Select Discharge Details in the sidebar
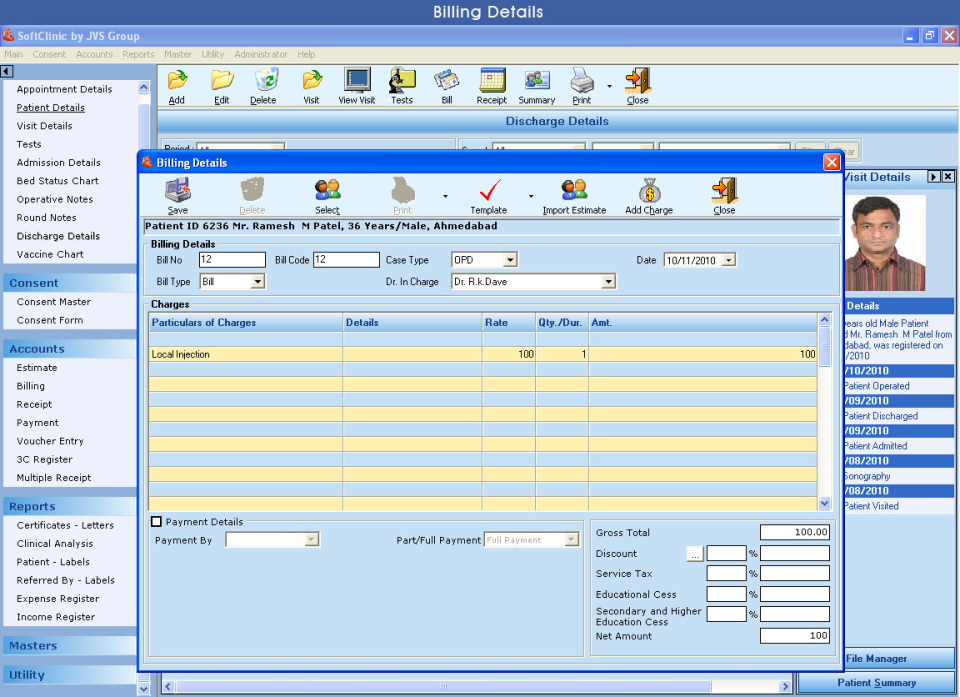Screen dimensions: 960x697 (59, 236)
